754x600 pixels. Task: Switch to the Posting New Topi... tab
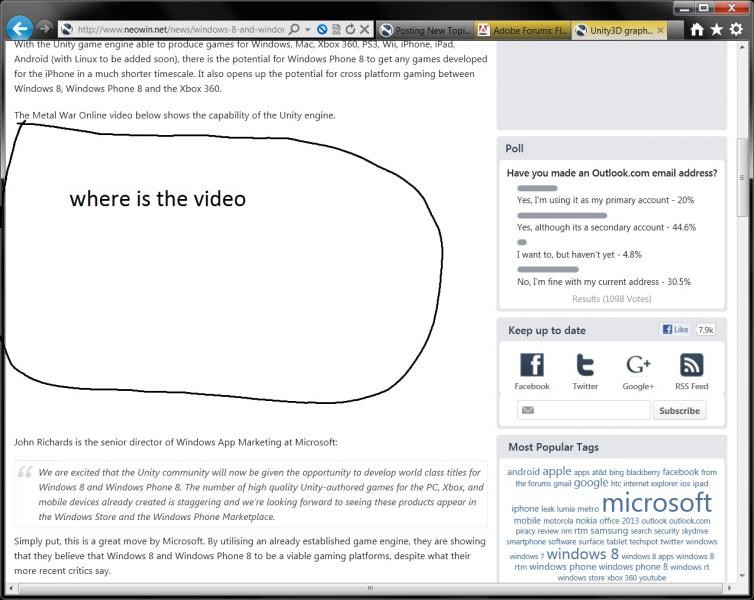coord(425,30)
